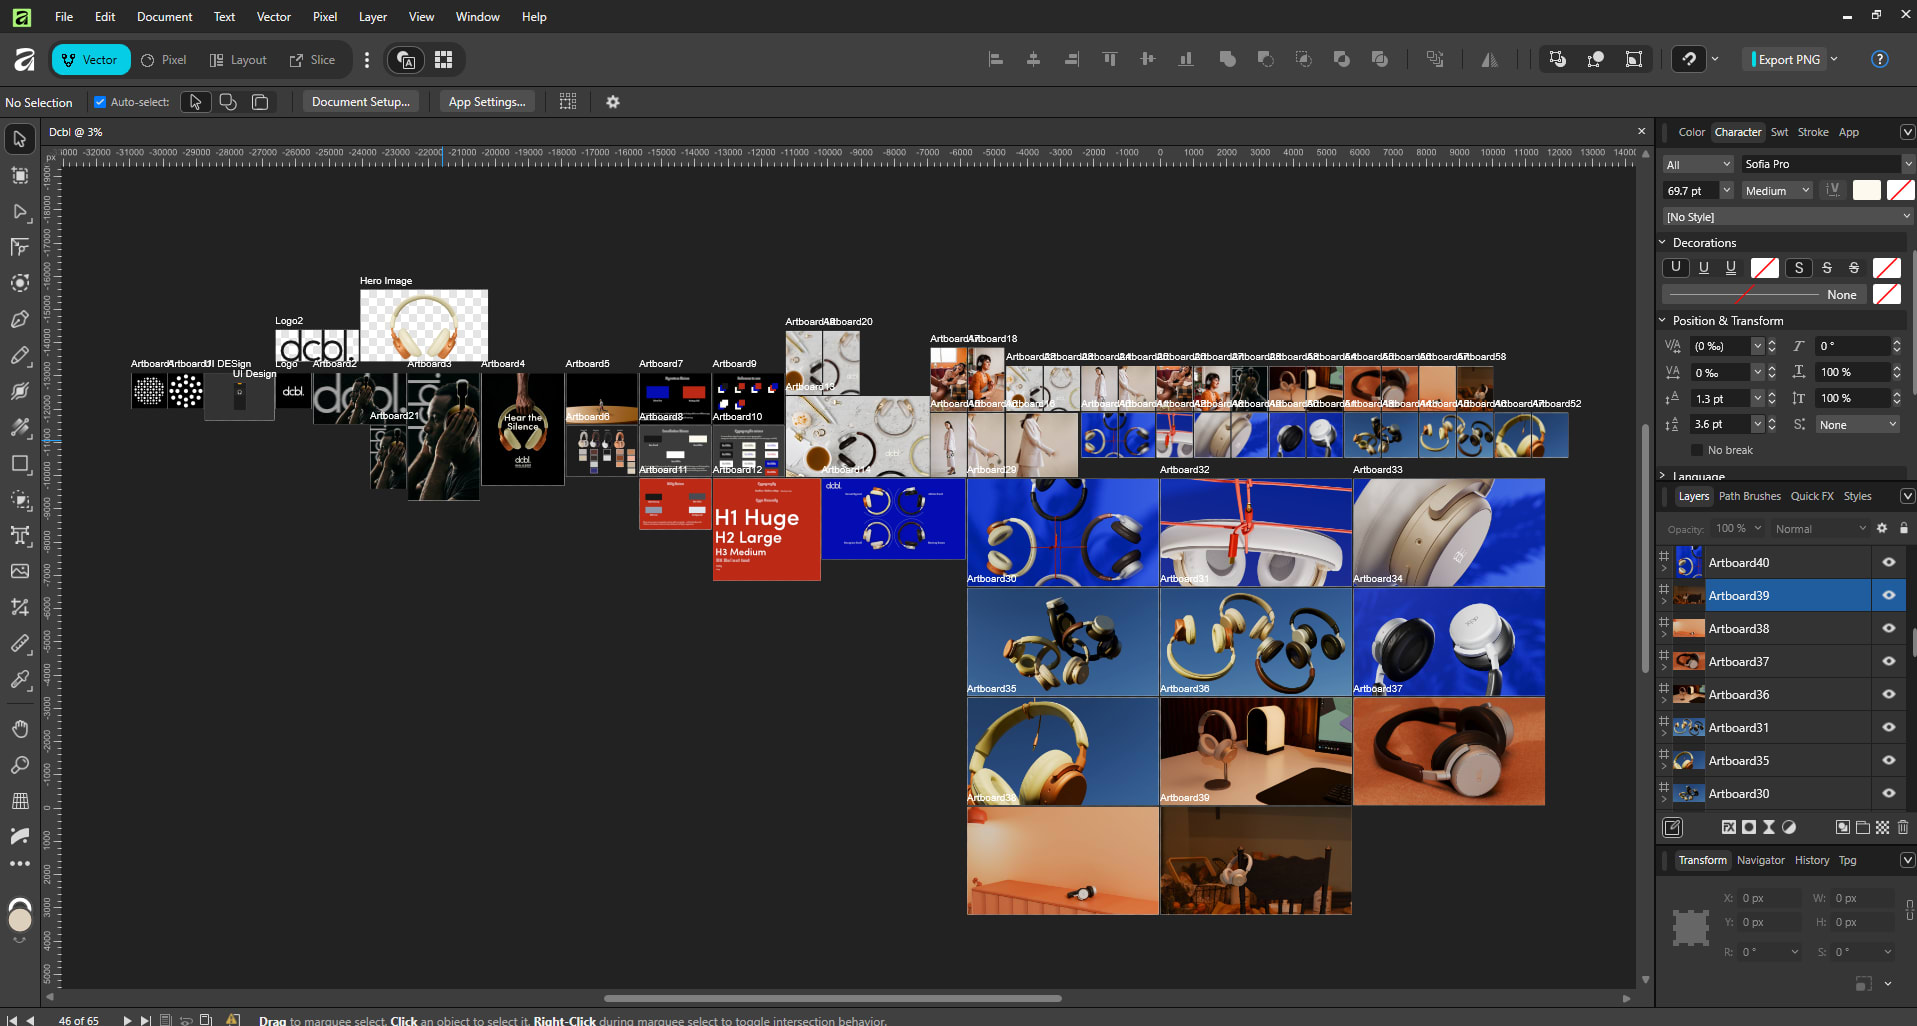Toggle the Auto-select checkbox
1917x1026 pixels.
100,102
